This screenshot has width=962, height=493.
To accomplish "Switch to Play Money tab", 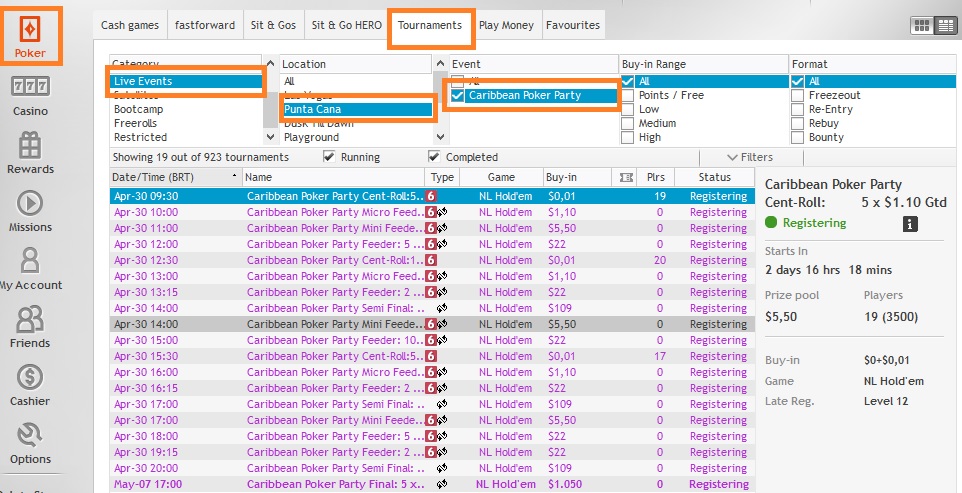I will (x=506, y=25).
